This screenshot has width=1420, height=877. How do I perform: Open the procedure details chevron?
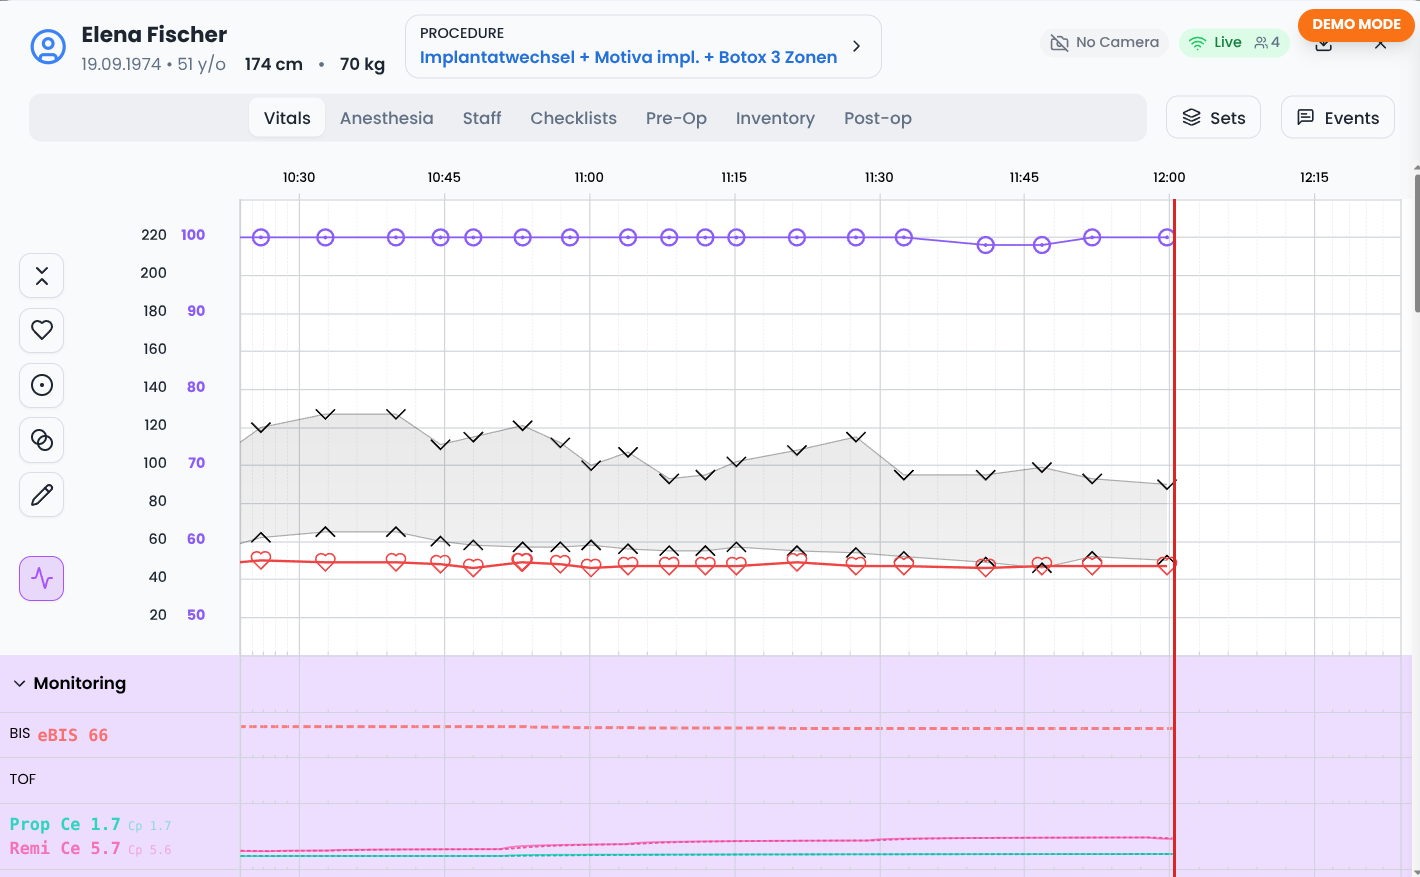pos(856,46)
